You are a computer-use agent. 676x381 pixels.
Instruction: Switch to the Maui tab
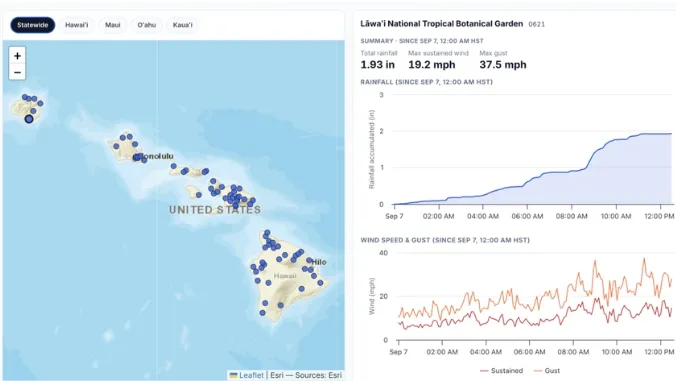pyautogui.click(x=113, y=25)
